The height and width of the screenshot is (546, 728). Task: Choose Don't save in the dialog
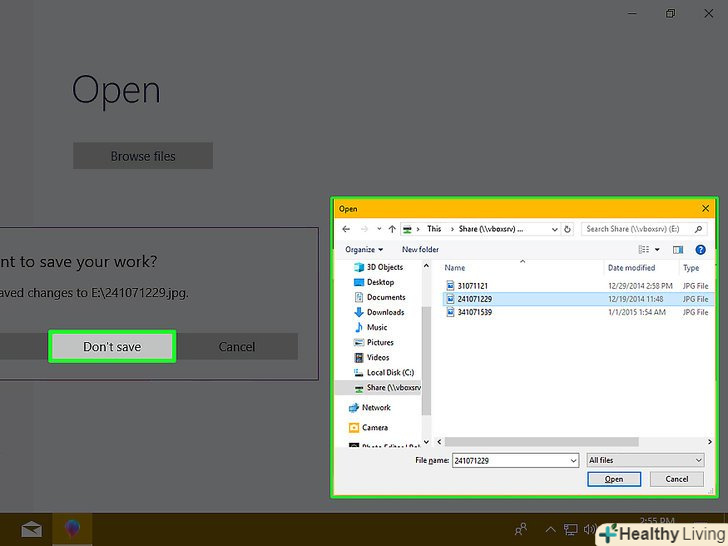112,347
